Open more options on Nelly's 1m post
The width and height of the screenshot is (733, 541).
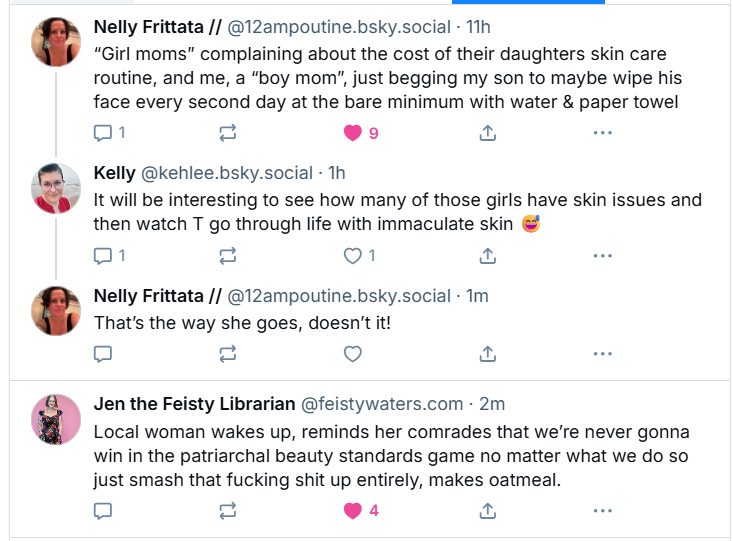(602, 353)
